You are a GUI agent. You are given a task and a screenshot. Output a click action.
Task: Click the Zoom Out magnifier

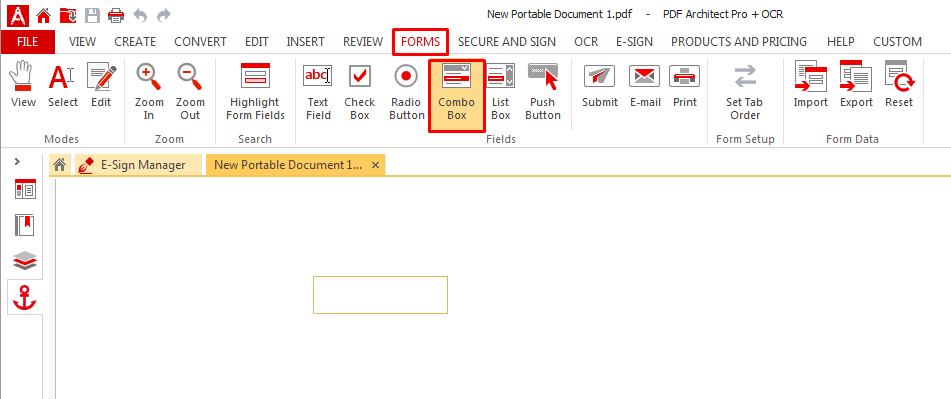[190, 92]
